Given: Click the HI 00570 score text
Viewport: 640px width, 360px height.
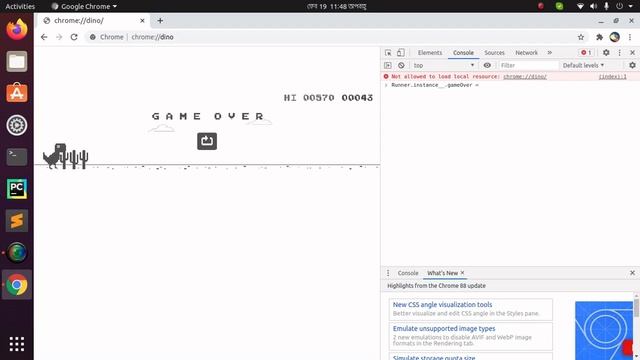Looking at the screenshot, I should [x=309, y=98].
